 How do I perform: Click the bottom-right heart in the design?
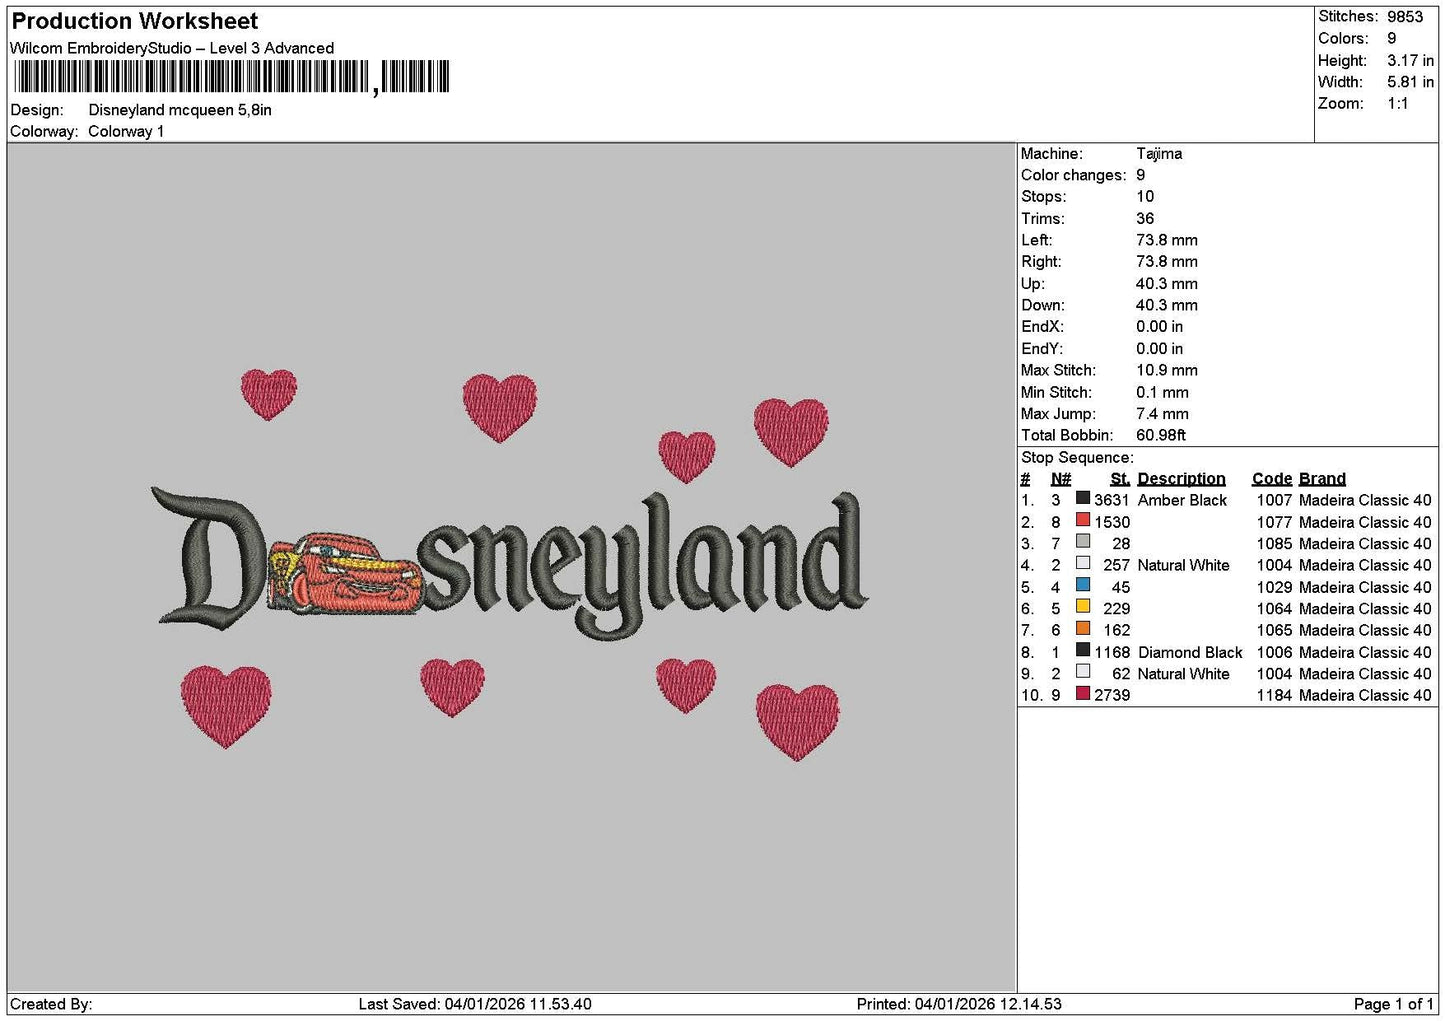point(797,722)
